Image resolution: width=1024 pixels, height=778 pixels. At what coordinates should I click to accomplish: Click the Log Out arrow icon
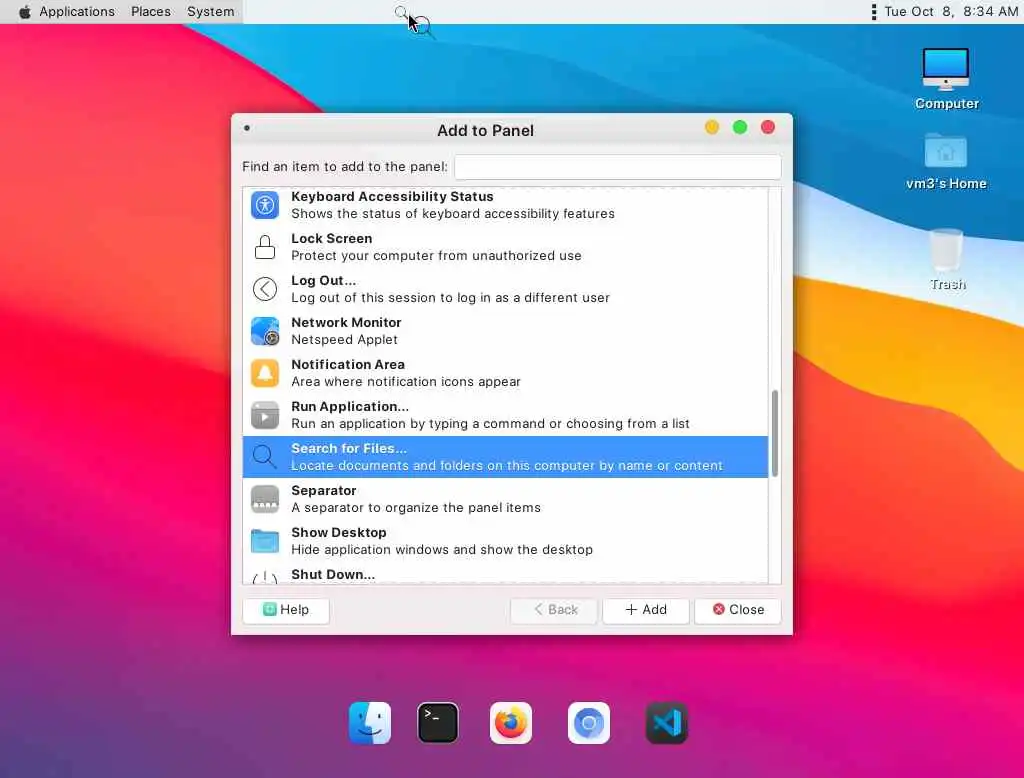tap(264, 289)
